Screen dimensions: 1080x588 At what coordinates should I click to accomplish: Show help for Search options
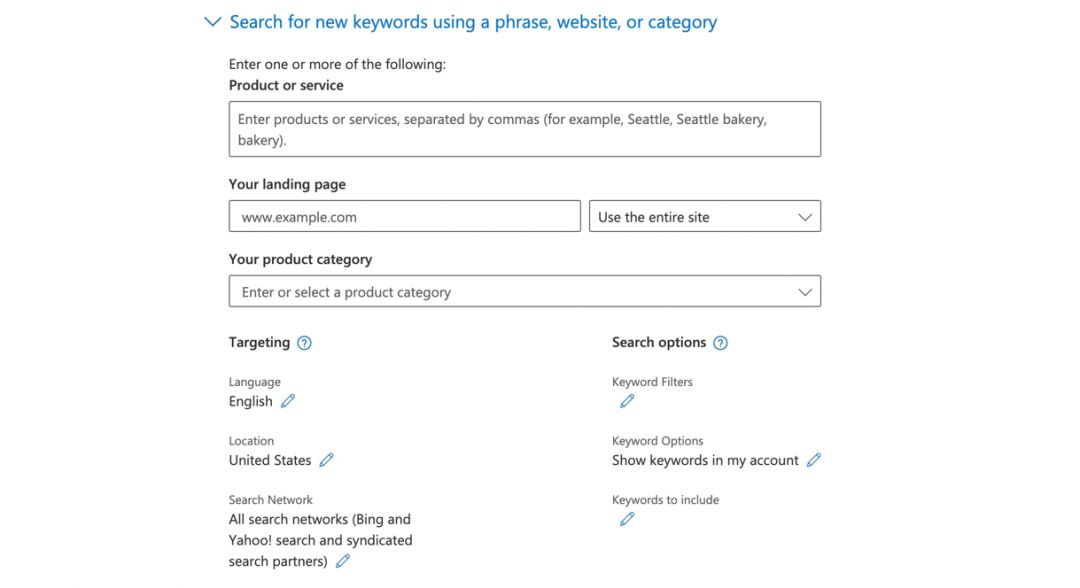point(721,343)
